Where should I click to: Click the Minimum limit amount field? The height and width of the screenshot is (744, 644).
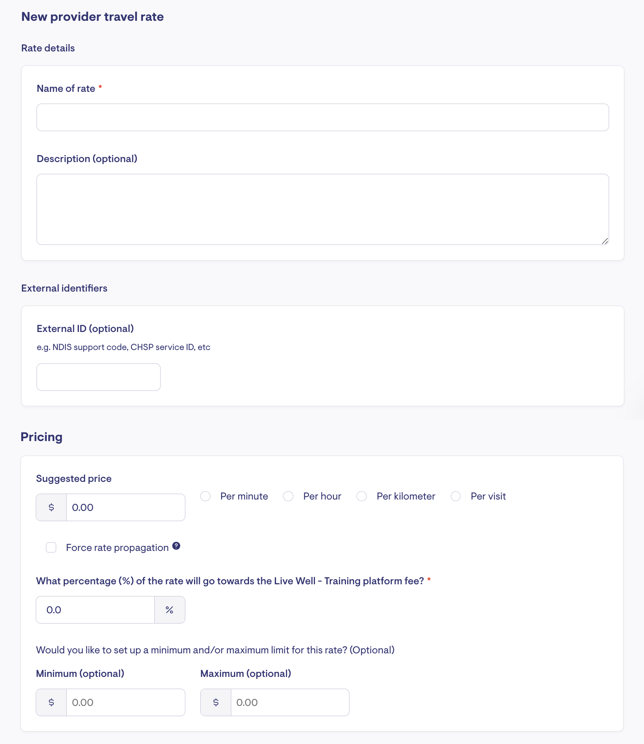click(x=126, y=702)
